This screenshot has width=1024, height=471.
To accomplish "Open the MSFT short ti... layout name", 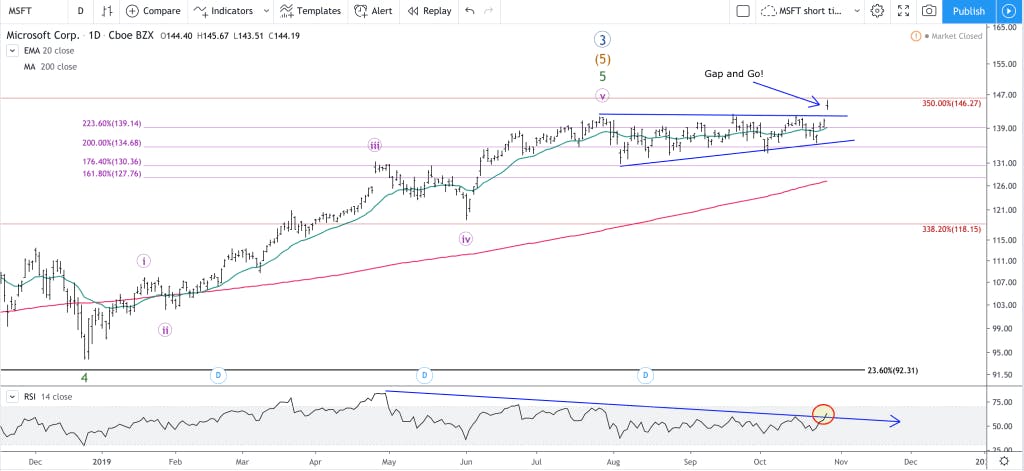I will (810, 11).
